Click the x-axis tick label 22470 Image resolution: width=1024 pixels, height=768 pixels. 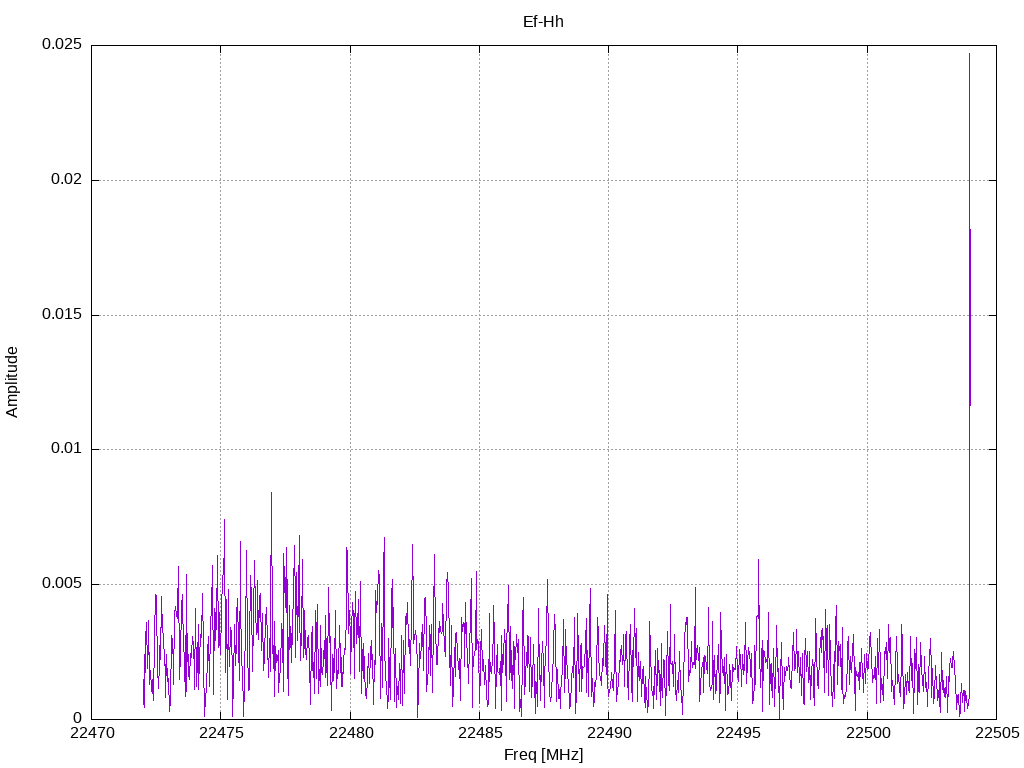[92, 733]
